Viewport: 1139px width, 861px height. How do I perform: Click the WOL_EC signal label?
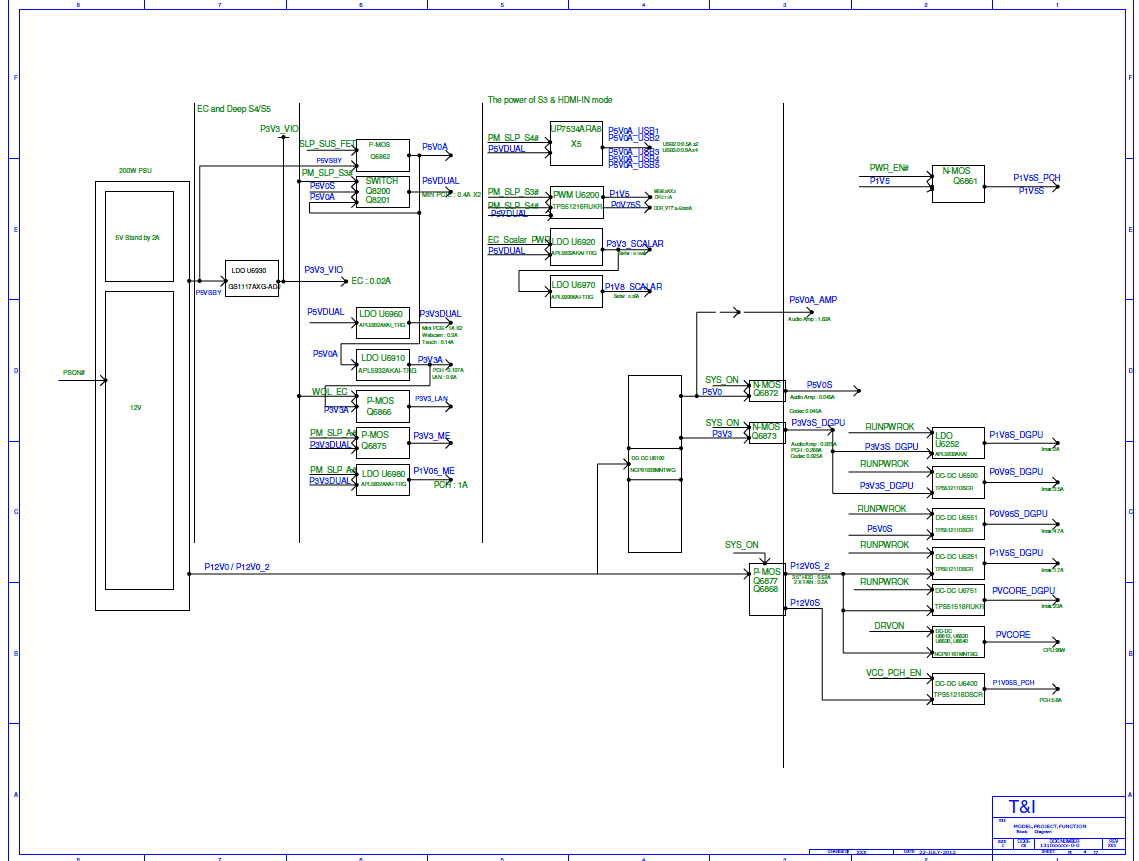330,392
